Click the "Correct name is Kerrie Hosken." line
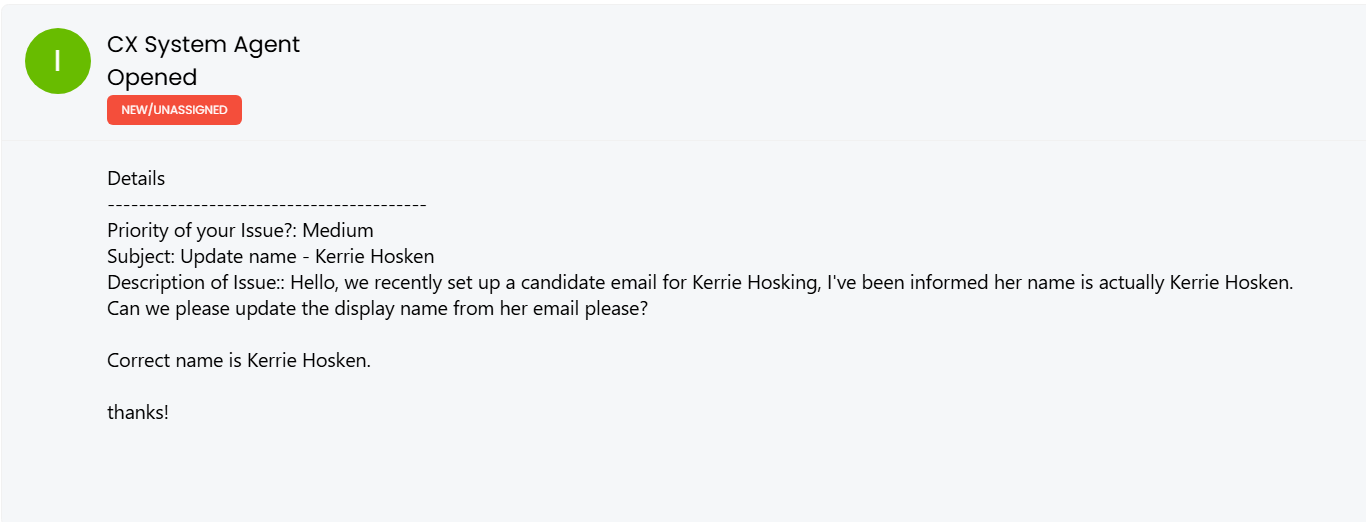Image resolution: width=1366 pixels, height=522 pixels. click(x=239, y=361)
